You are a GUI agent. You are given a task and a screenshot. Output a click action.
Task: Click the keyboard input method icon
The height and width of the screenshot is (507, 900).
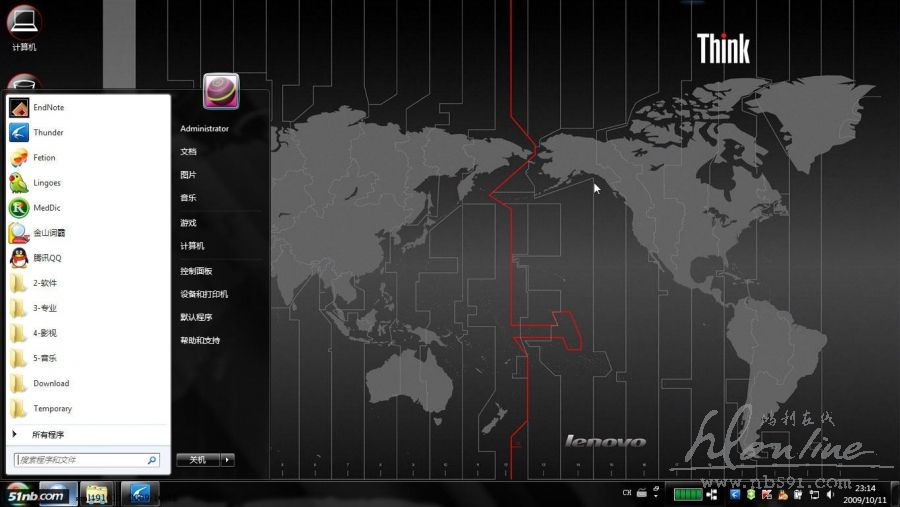(642, 493)
